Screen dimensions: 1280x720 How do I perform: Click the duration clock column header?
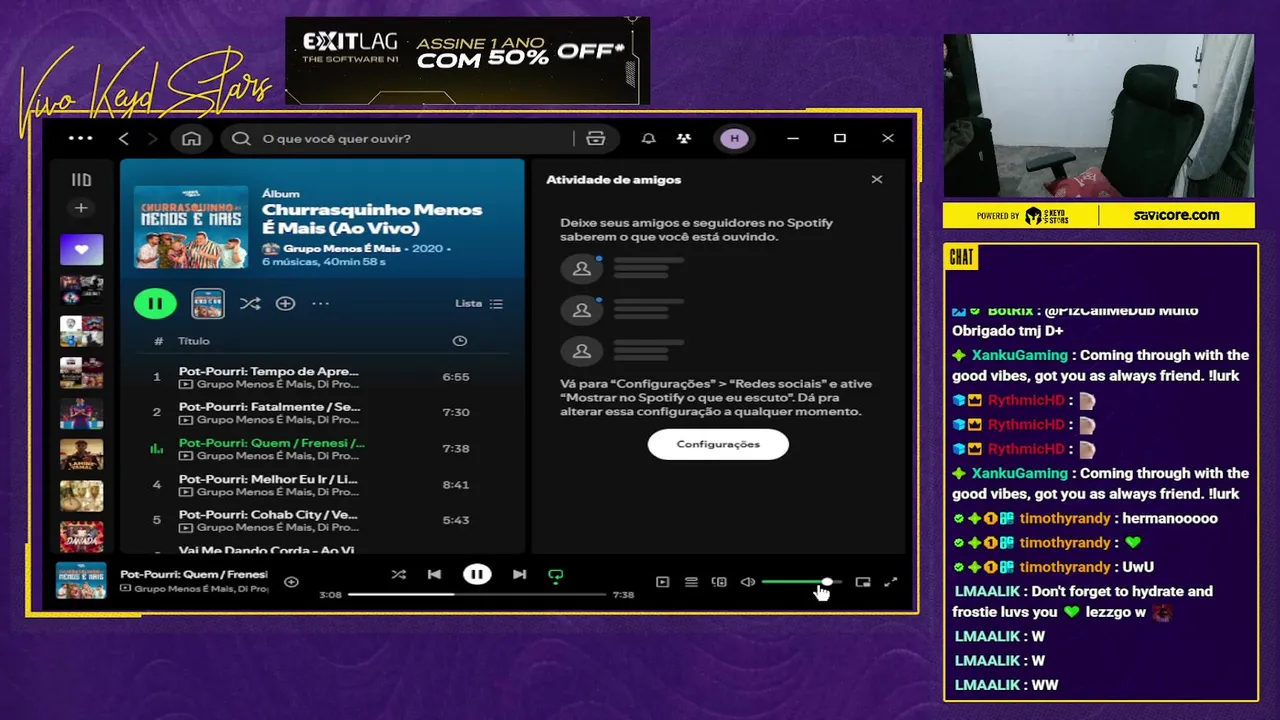(459, 341)
